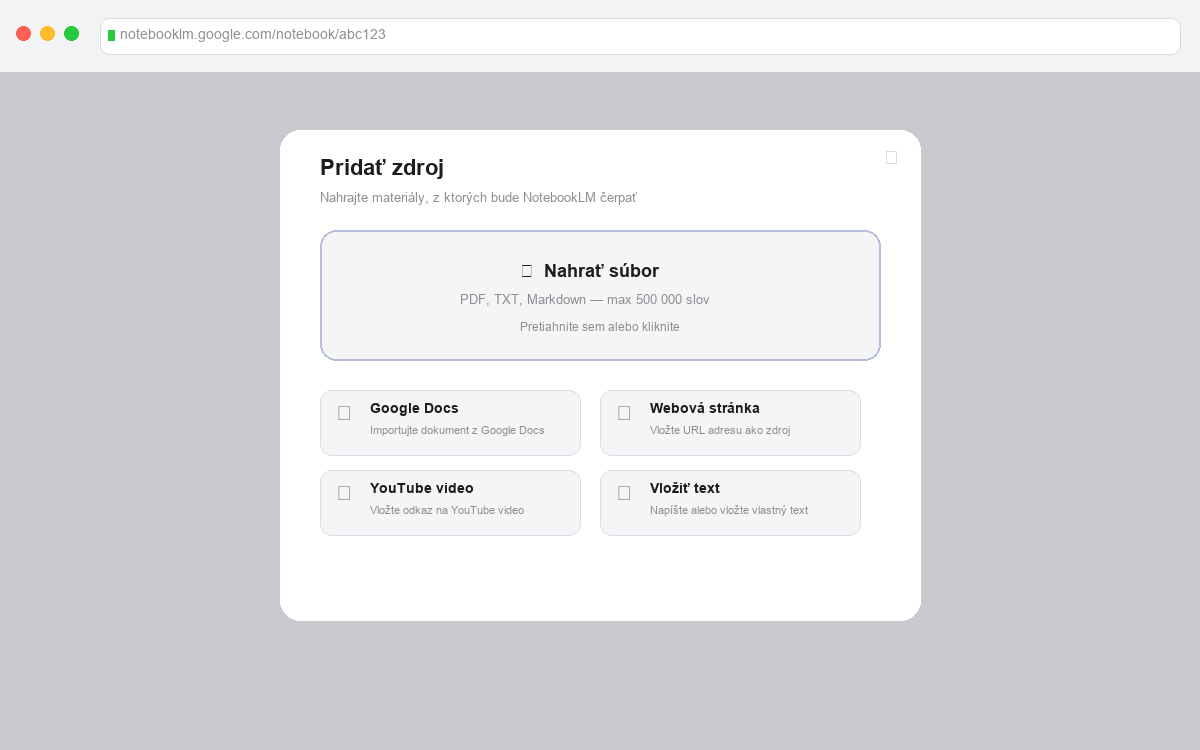
Task: Add a Webová stránka source
Action: coord(730,422)
